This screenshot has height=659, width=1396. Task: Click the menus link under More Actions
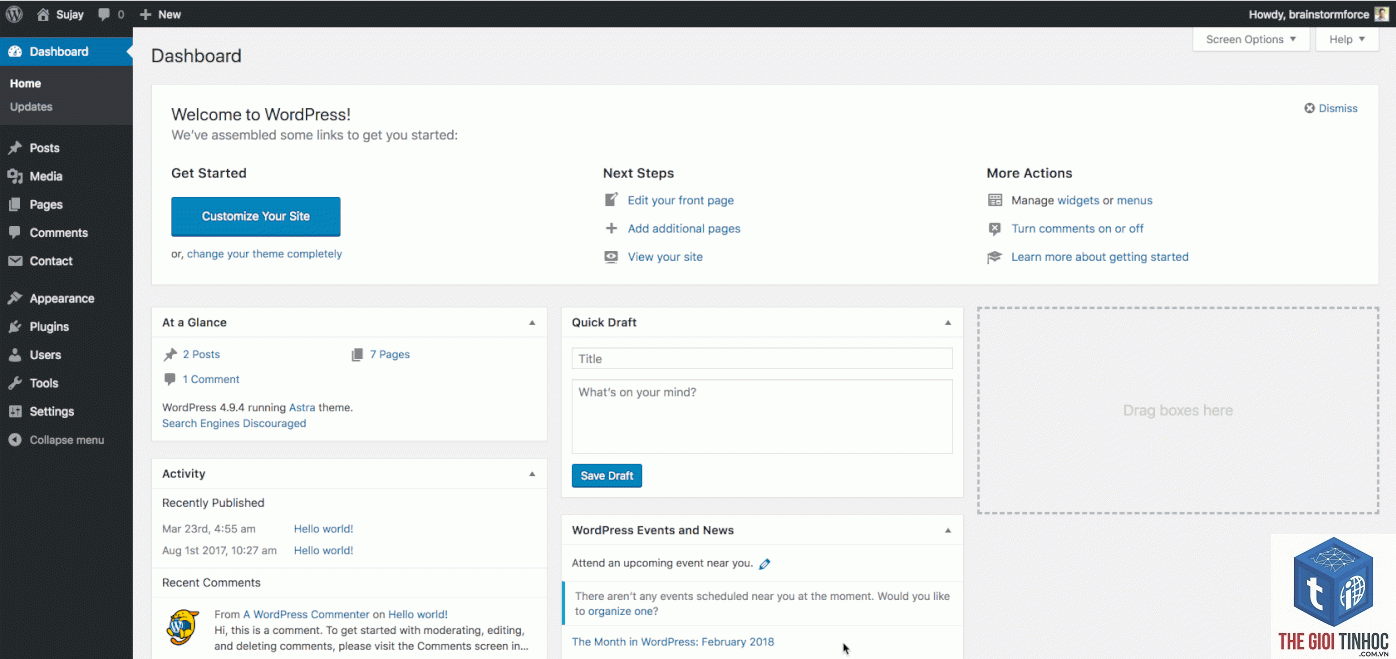[1135, 200]
